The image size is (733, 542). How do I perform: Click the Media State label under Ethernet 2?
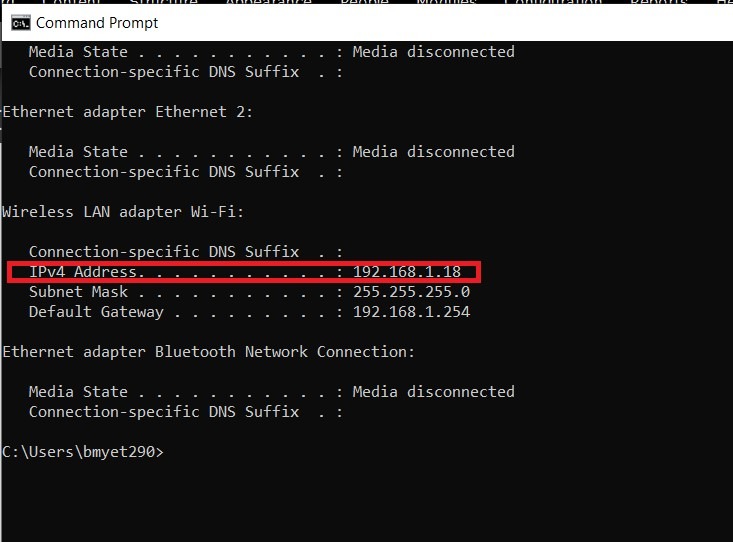pyautogui.click(x=78, y=152)
